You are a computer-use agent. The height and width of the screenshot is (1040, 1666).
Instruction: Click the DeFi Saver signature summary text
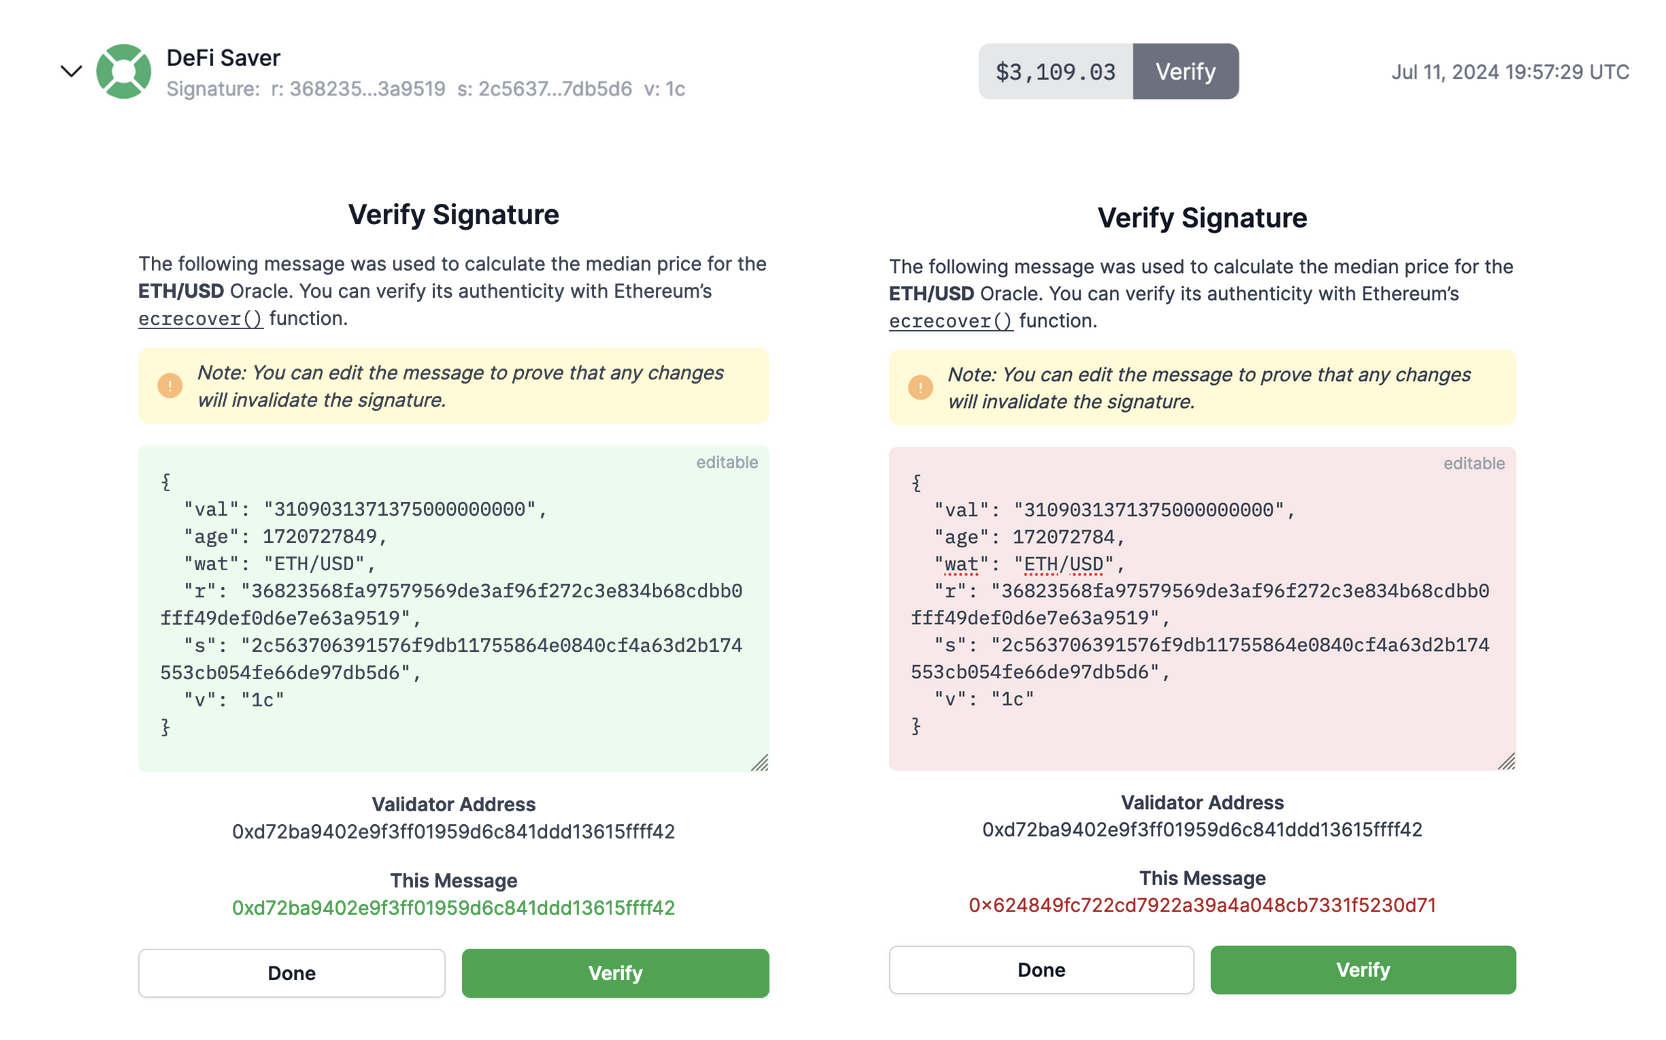425,89
